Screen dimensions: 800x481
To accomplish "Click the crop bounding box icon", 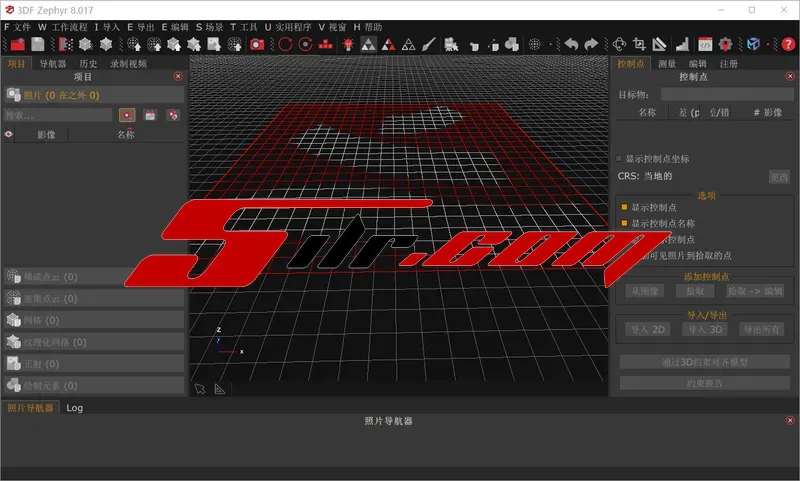I will tap(639, 45).
